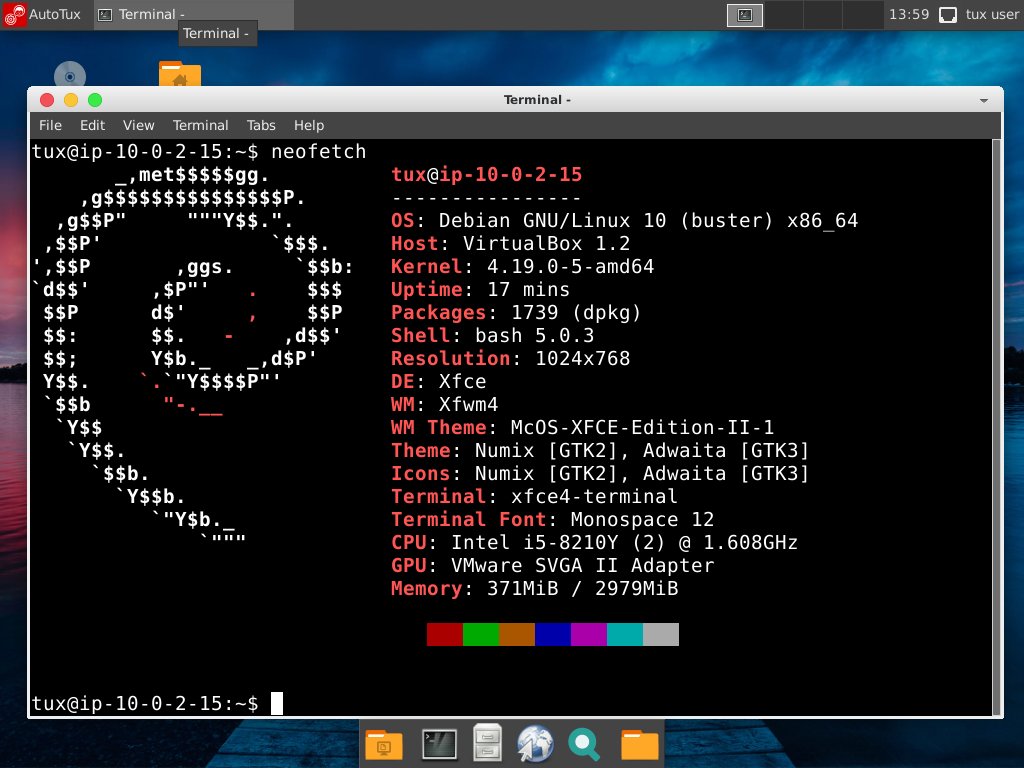Click the network connection icon in panel
Image resolution: width=1024 pixels, height=768 pixels.
tap(948, 14)
